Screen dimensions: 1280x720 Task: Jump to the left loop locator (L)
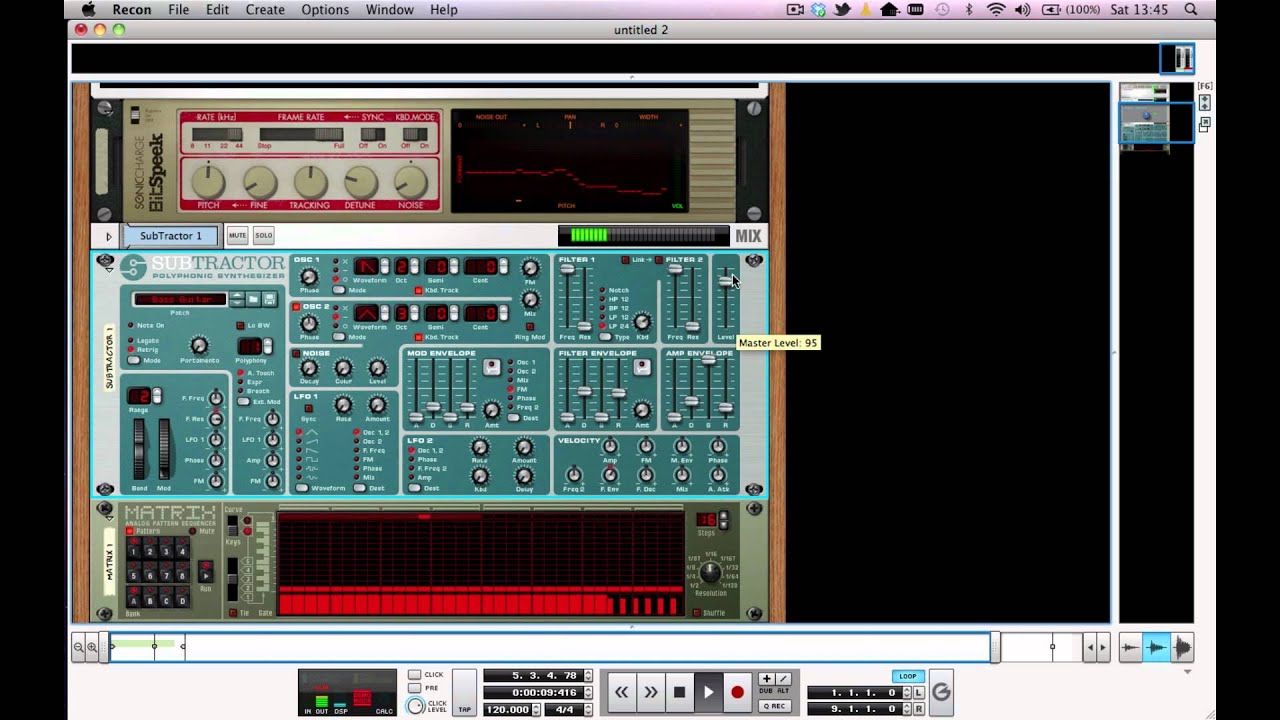(918, 692)
